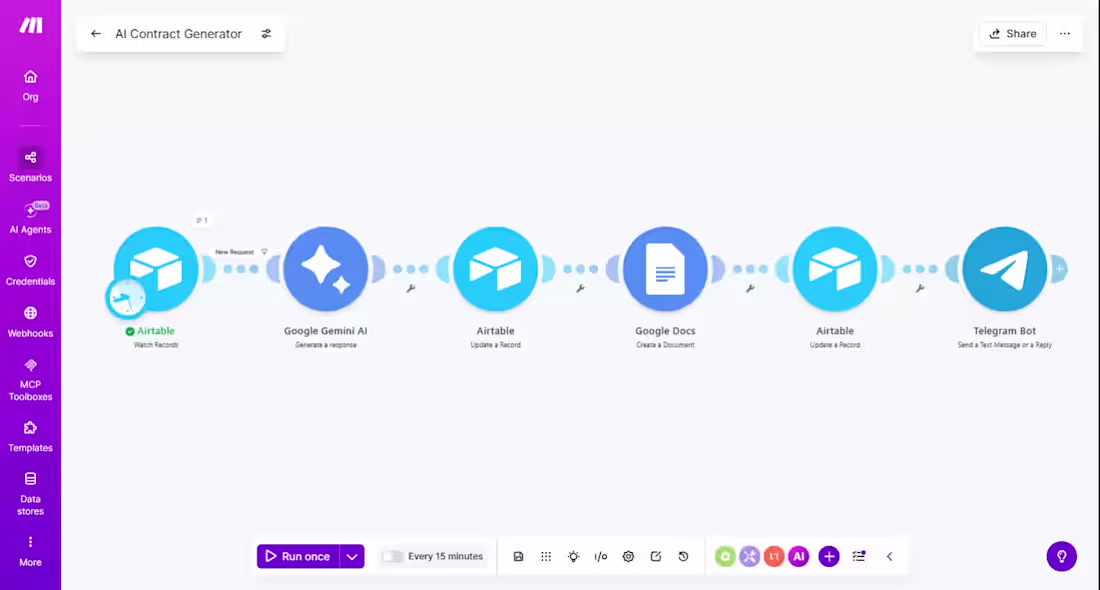Screen dimensions: 1100x590
Task: Click the explain flow lightbulb icon
Action: pos(573,556)
